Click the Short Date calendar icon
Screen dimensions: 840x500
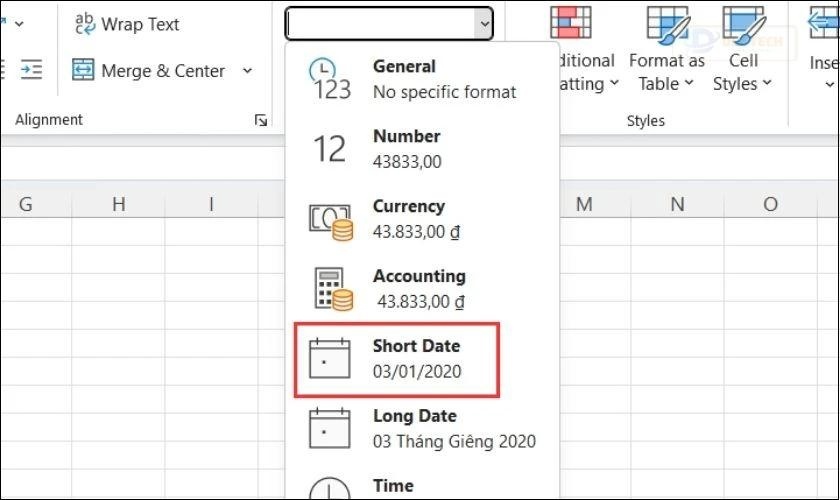[x=329, y=359]
